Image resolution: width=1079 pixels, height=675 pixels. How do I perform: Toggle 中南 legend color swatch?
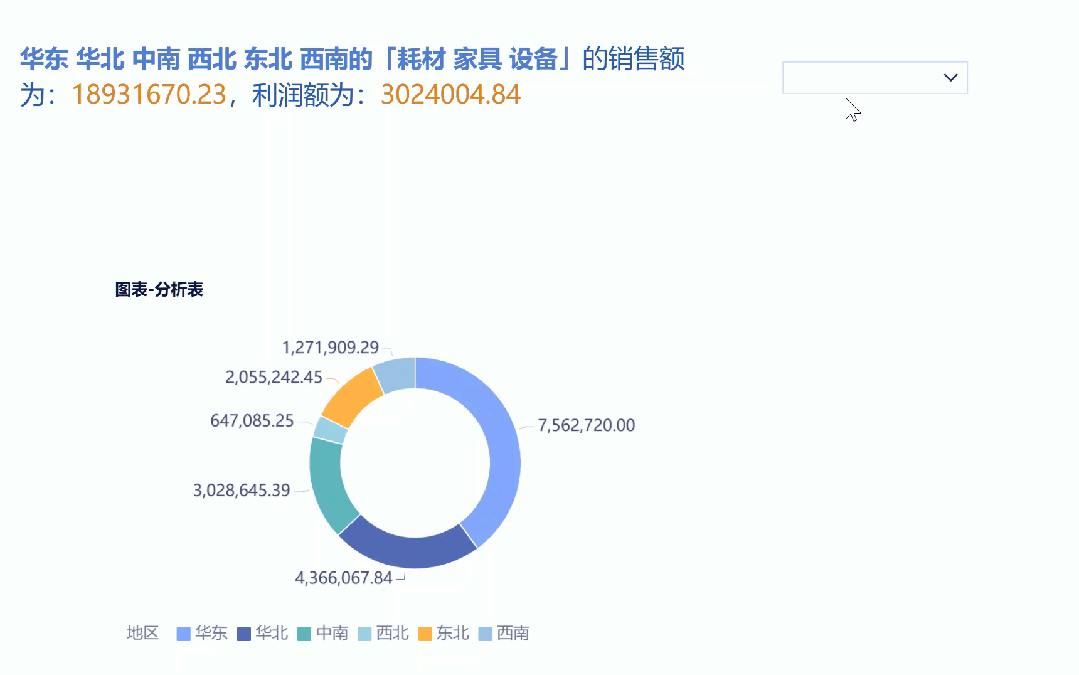point(304,634)
